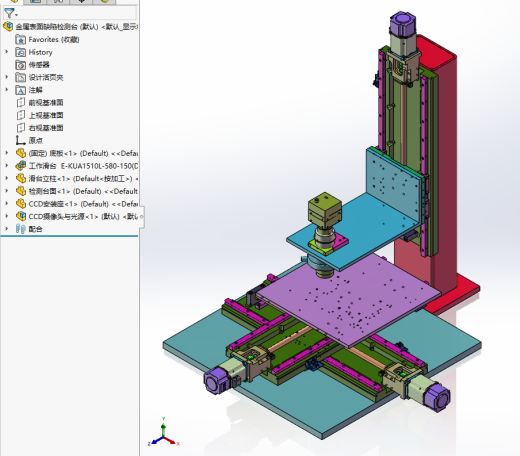
Task: Select the Favorites folder icon
Action: [21, 40]
